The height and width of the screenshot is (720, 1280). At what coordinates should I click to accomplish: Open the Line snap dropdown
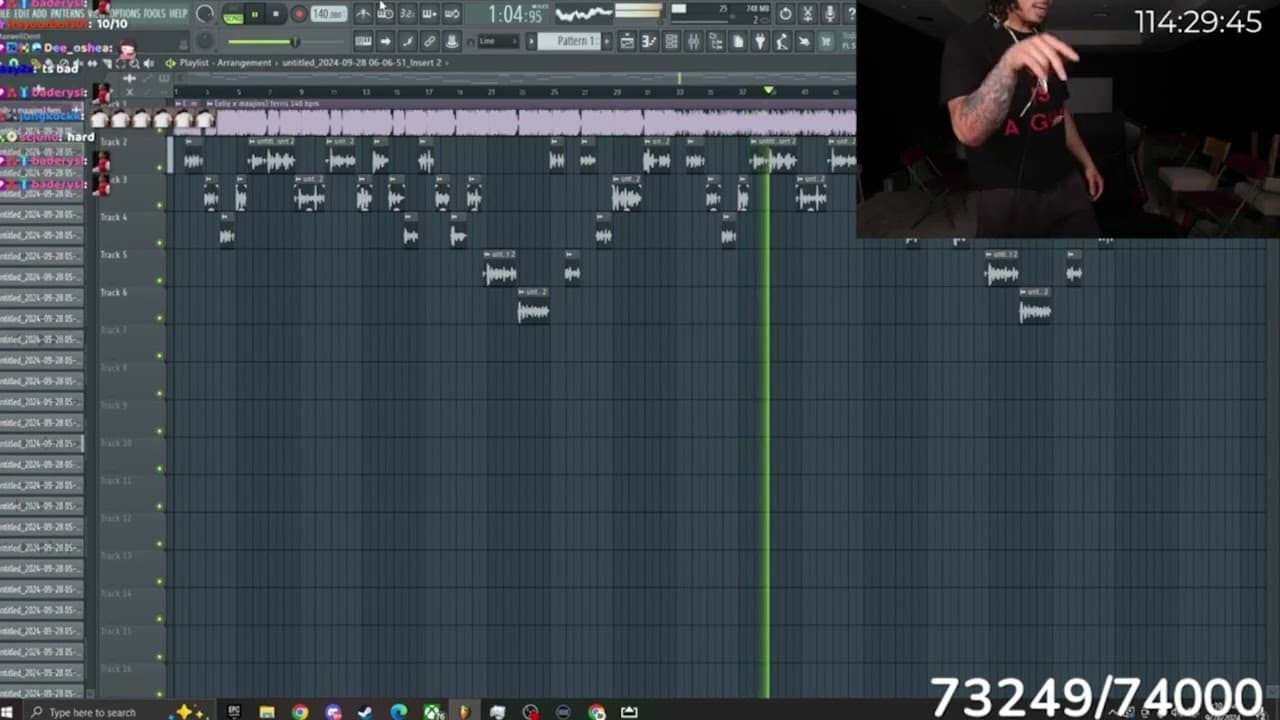(x=497, y=41)
